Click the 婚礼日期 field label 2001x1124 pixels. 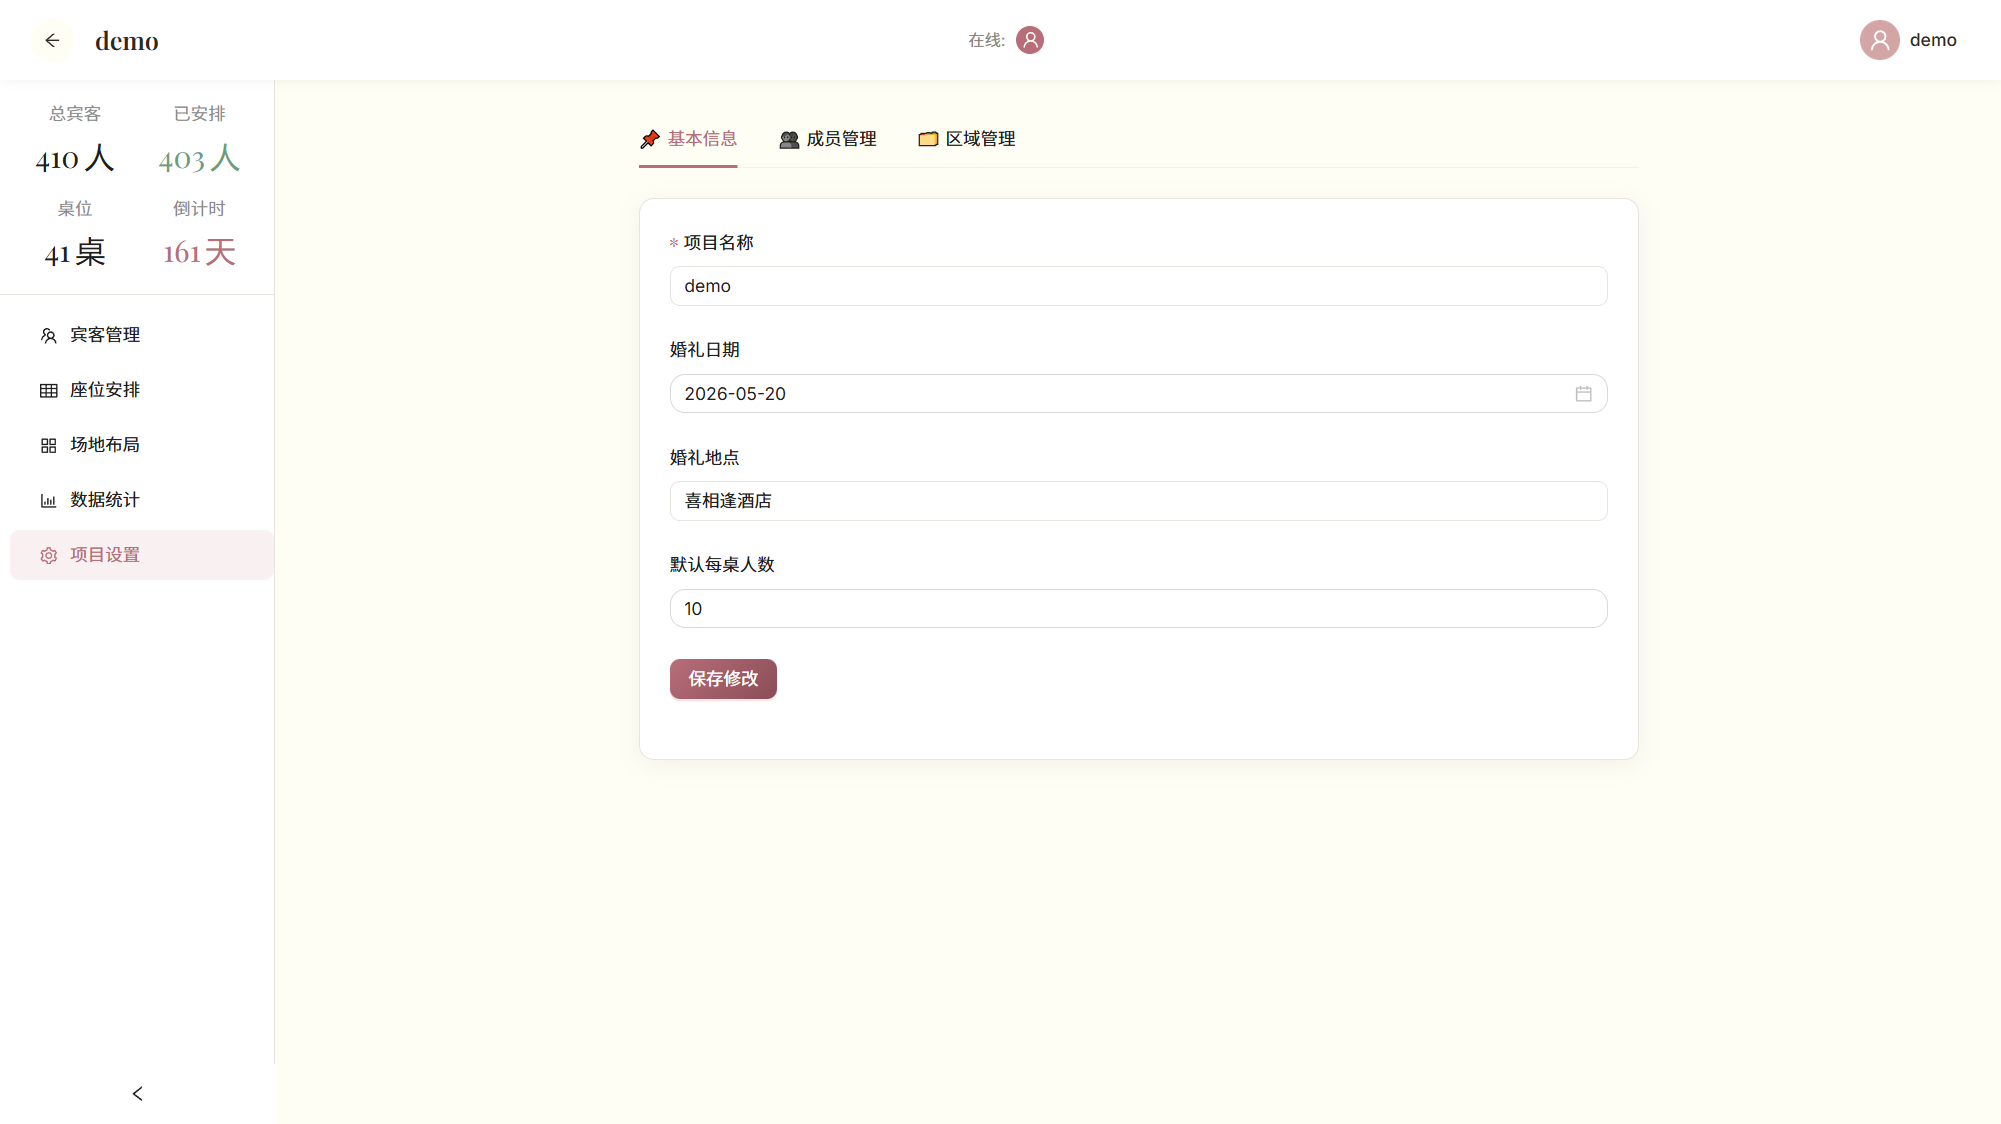pyautogui.click(x=704, y=350)
